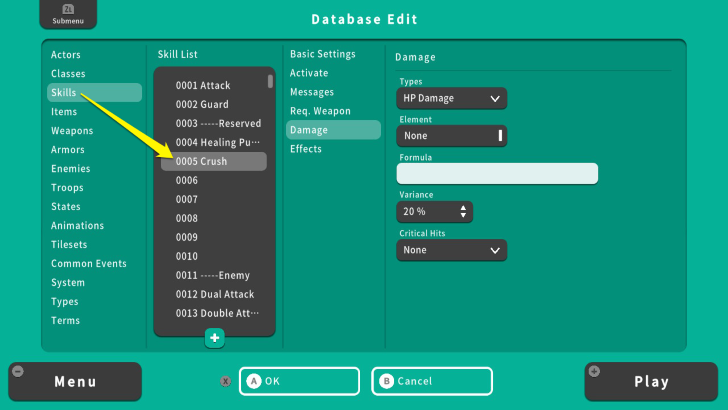Image resolution: width=728 pixels, height=410 pixels.
Task: Open the States category
Action: click(x=65, y=207)
